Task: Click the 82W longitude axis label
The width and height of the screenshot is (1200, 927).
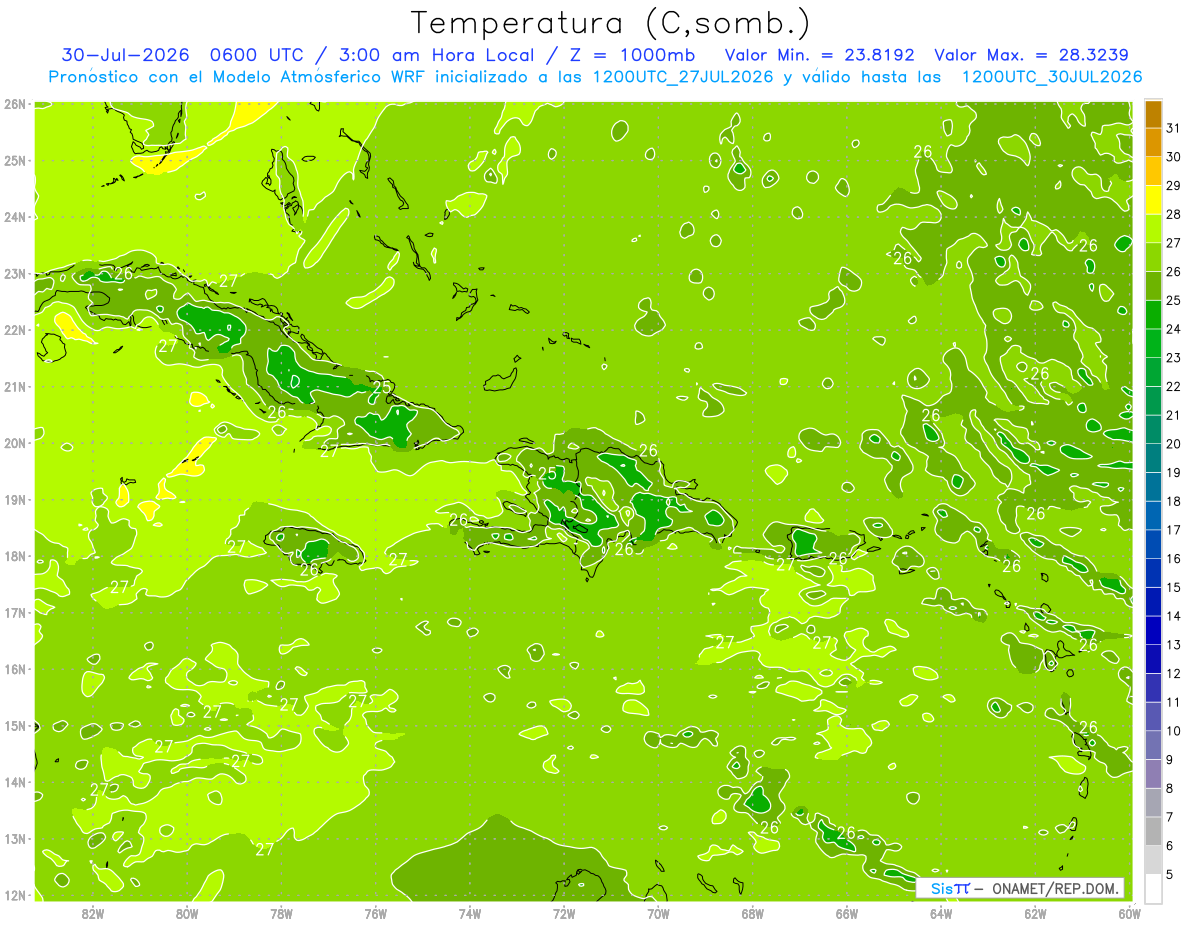Action: 93,913
